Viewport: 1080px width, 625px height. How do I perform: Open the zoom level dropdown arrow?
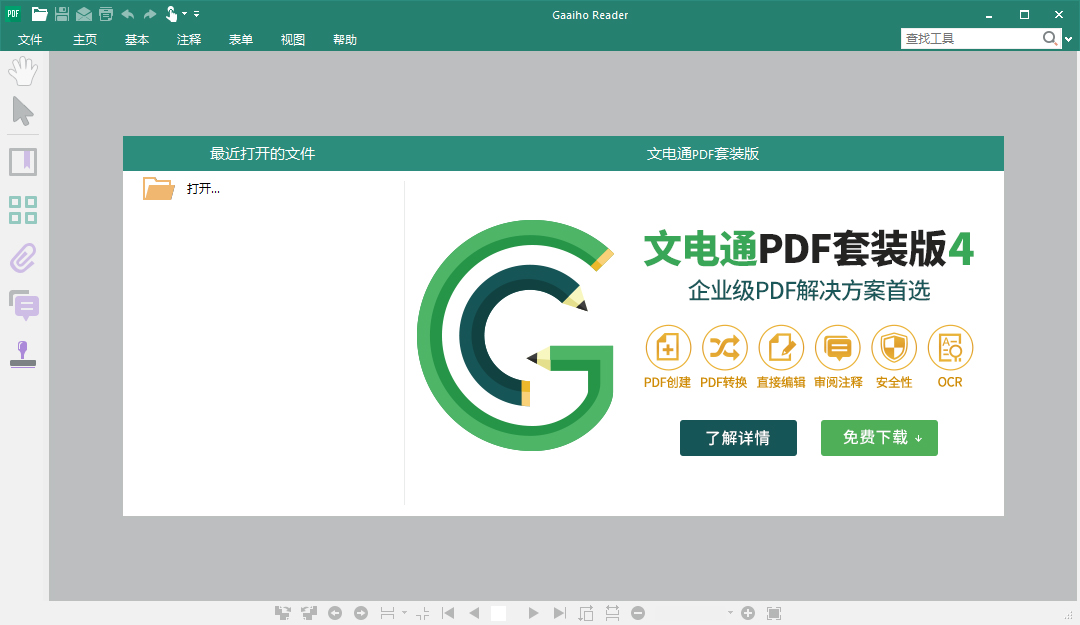[x=730, y=613]
